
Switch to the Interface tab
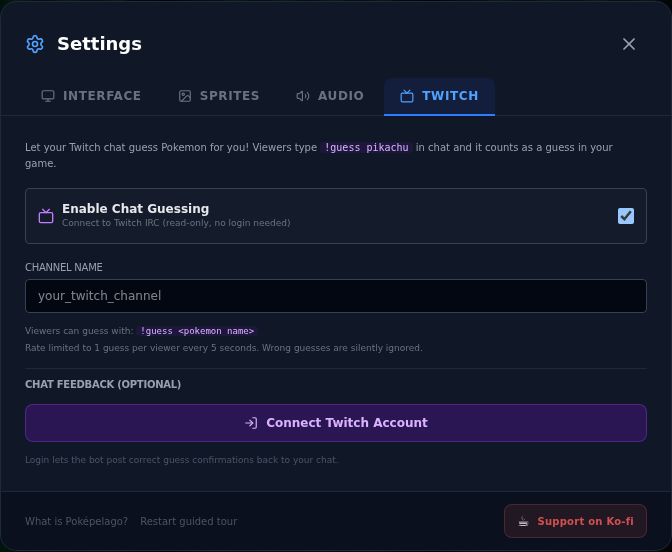pos(91,96)
